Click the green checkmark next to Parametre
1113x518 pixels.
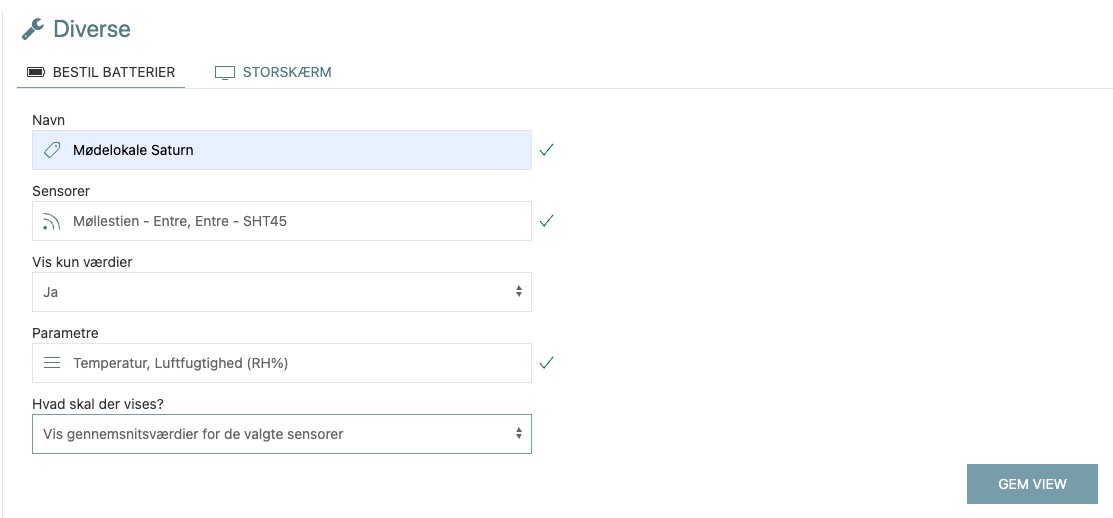[x=546, y=363]
